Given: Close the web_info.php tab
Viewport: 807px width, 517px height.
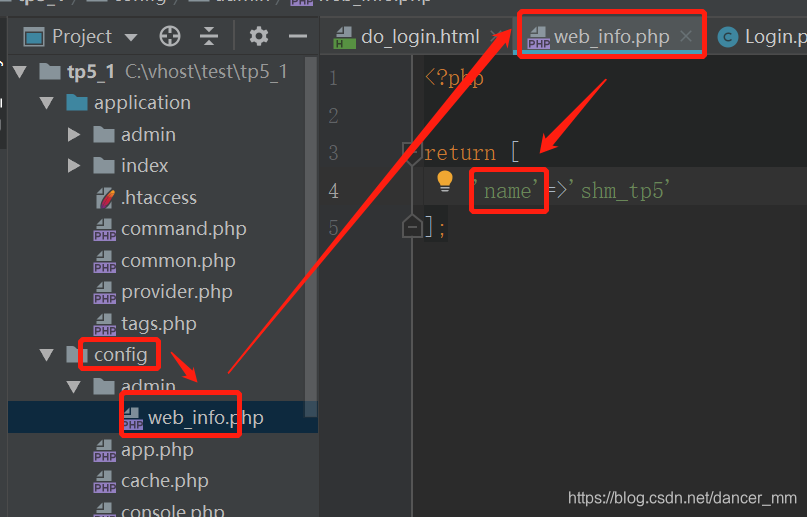Looking at the screenshot, I should tap(686, 36).
